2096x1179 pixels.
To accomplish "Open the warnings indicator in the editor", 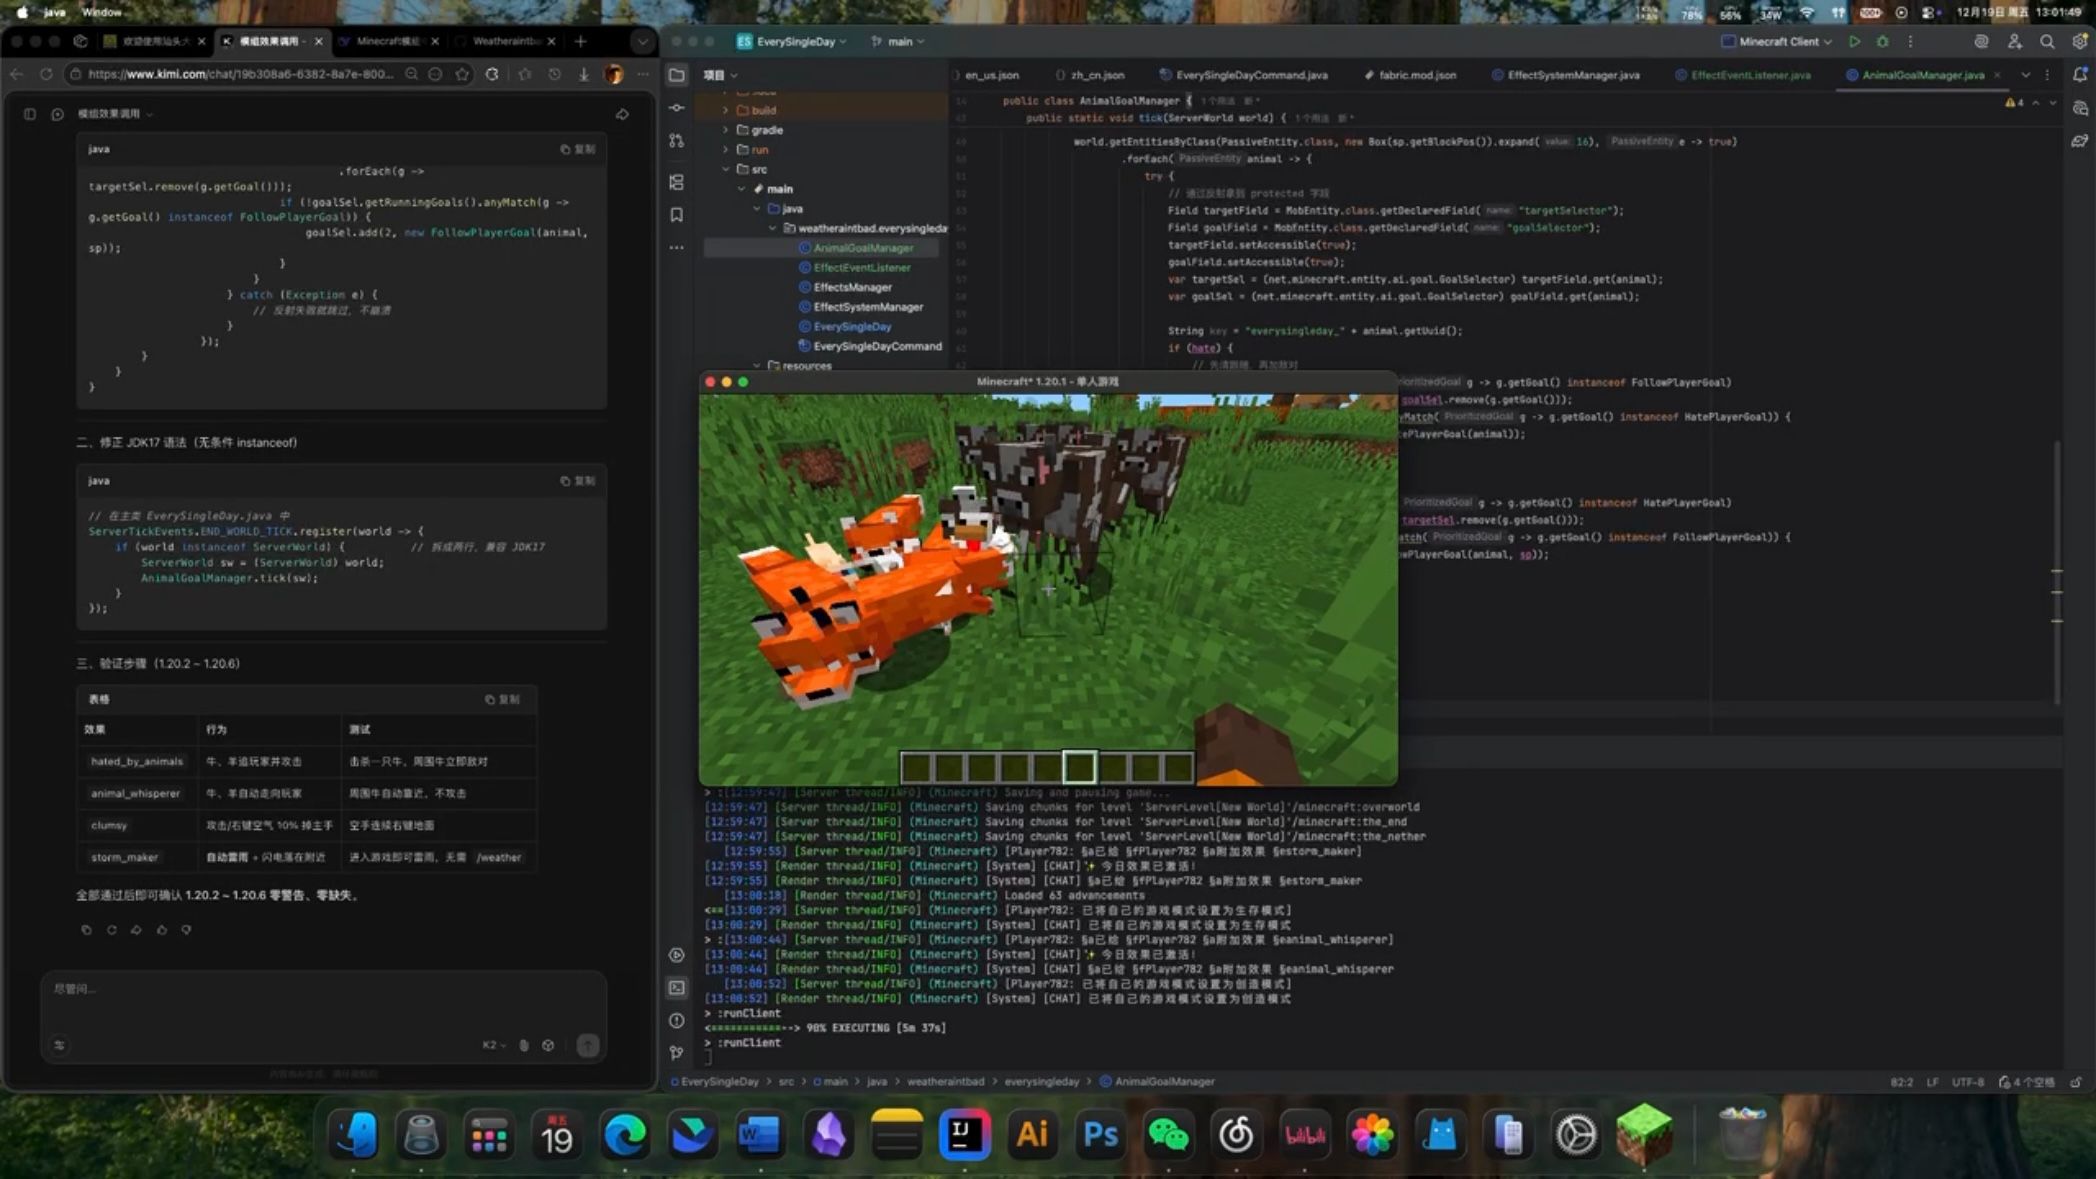I will click(2014, 102).
